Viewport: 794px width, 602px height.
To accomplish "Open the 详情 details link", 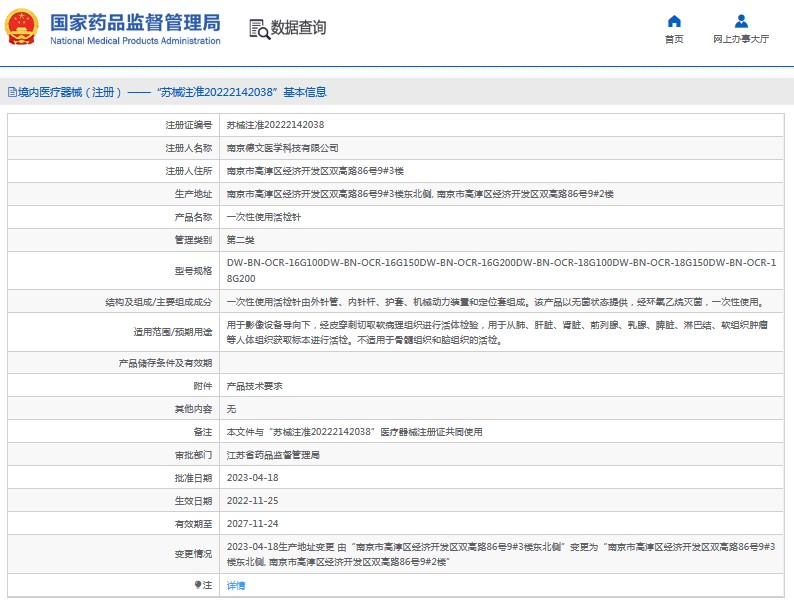I will click(236, 585).
